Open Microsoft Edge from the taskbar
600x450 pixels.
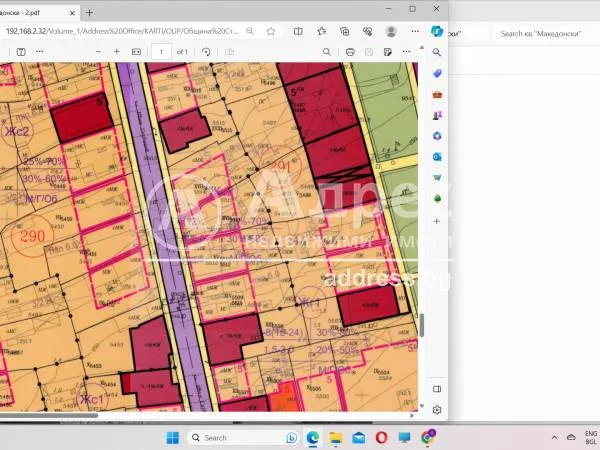[x=313, y=438]
